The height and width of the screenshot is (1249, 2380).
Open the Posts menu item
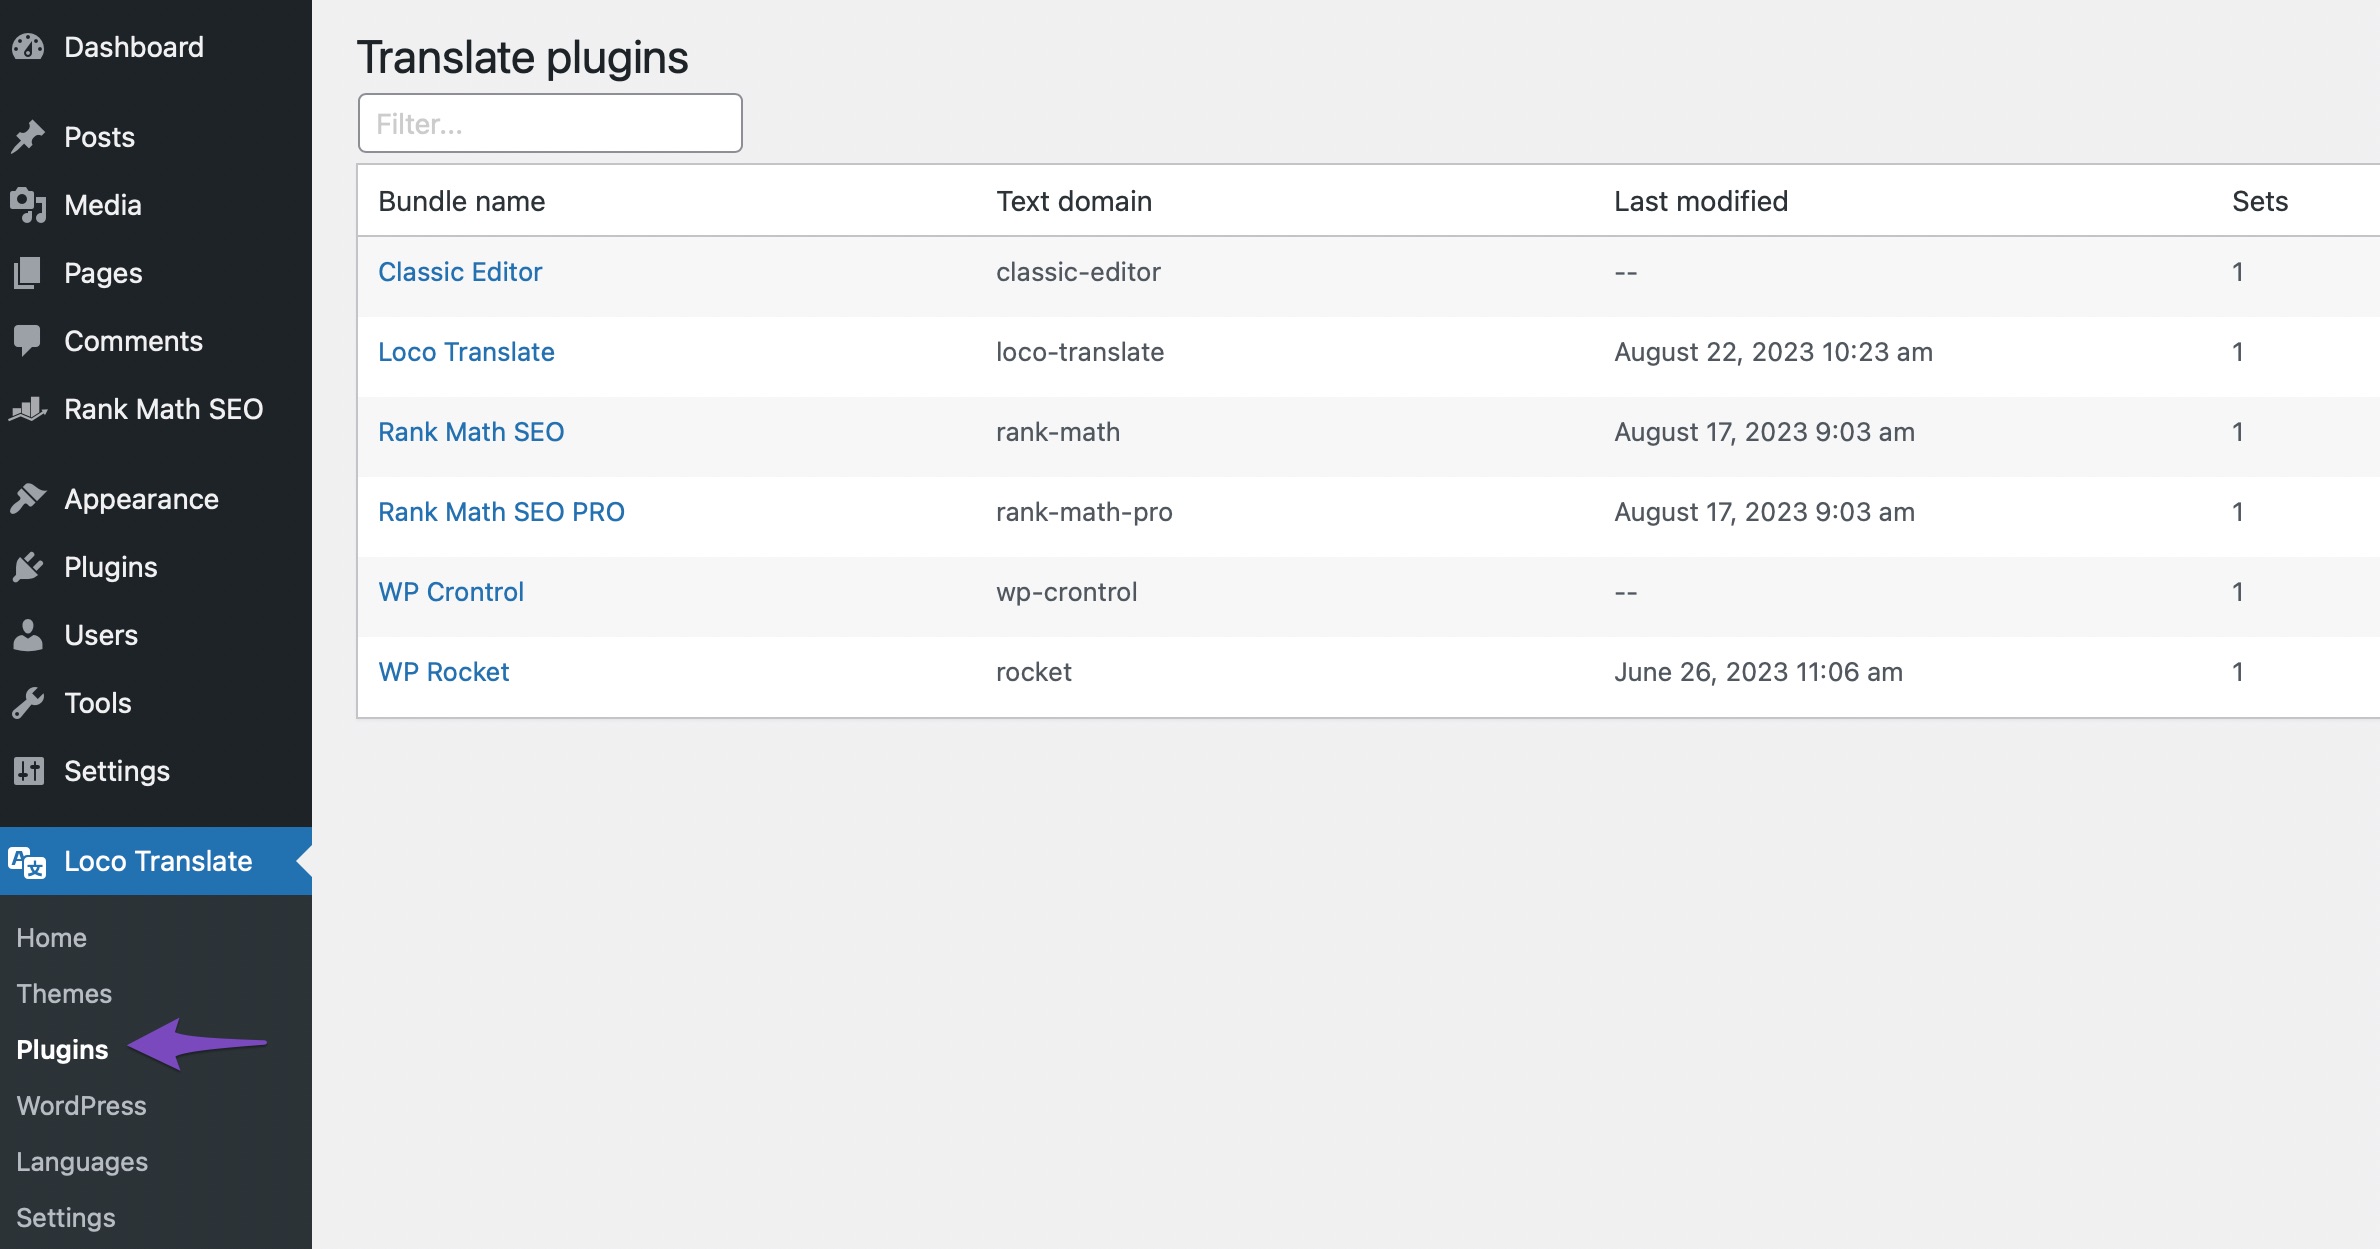(x=99, y=137)
